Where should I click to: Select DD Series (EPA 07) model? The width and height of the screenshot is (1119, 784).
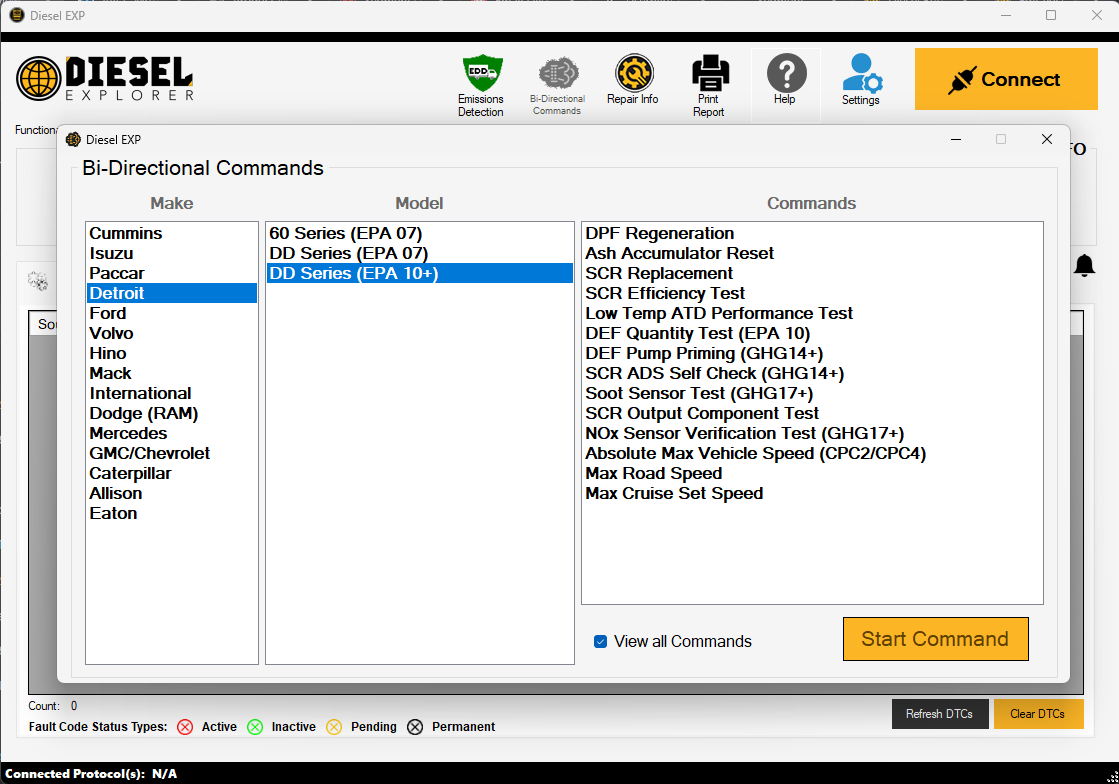pos(420,253)
